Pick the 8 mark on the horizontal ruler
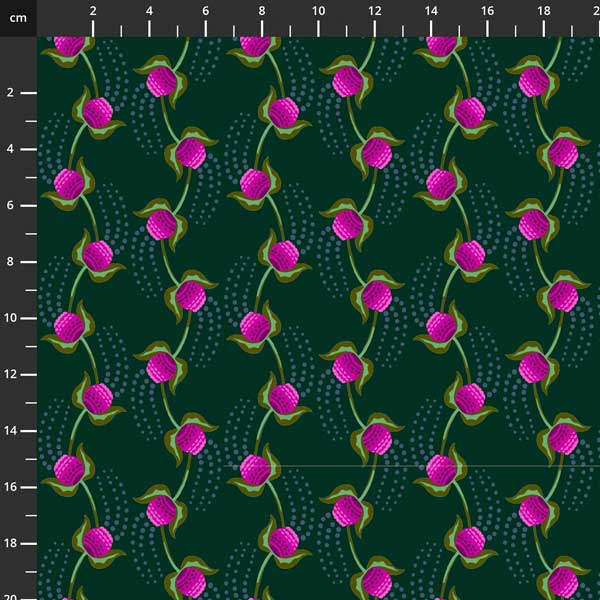 (262, 11)
